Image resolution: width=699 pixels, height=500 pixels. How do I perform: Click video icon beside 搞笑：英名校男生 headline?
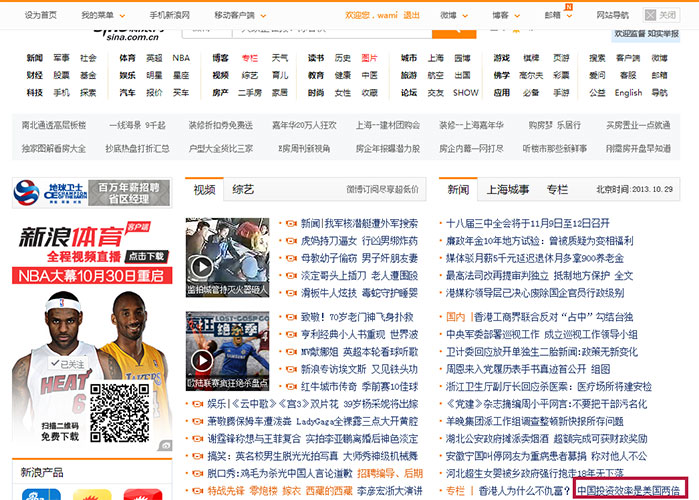pyautogui.click(x=197, y=456)
